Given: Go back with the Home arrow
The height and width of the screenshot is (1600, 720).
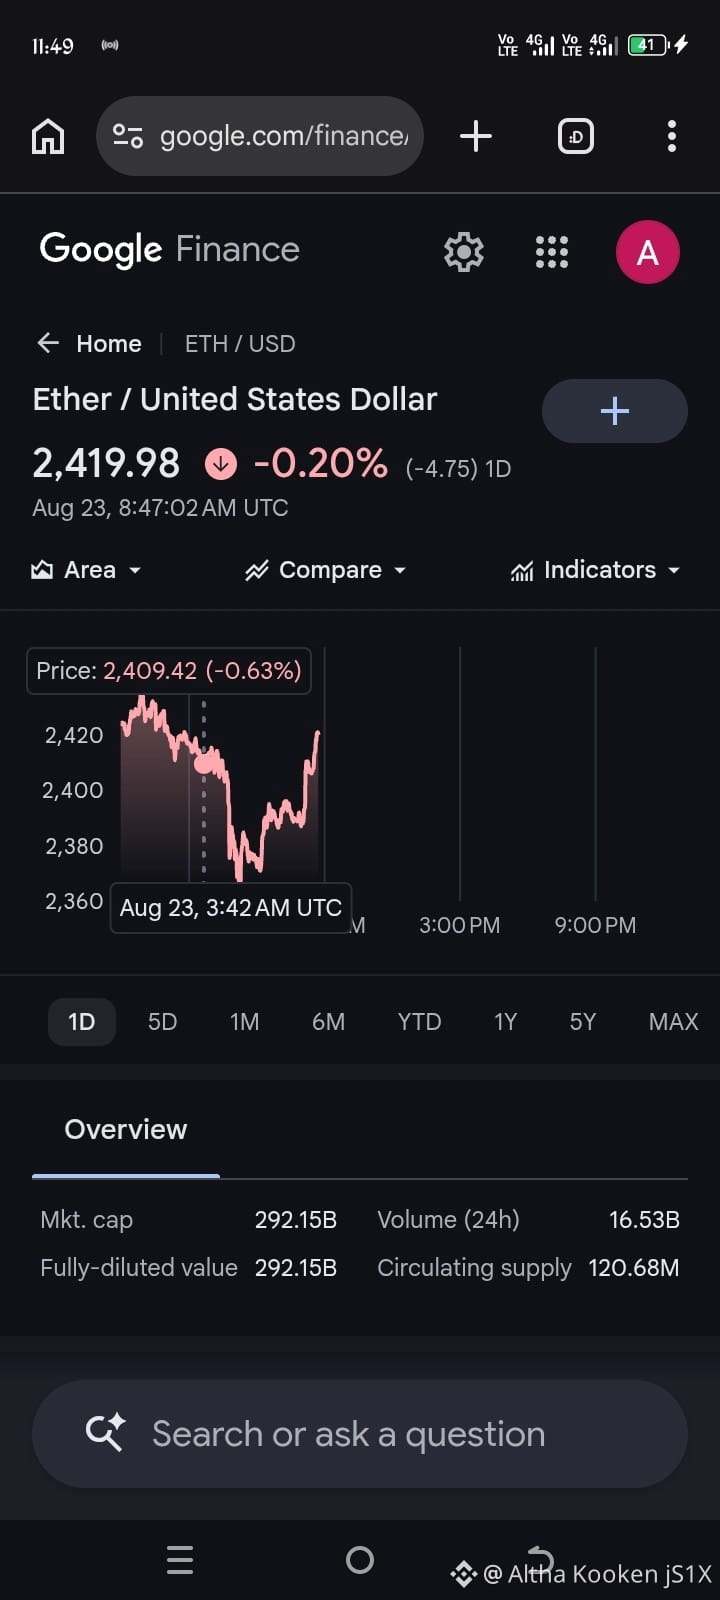Looking at the screenshot, I should coord(89,344).
